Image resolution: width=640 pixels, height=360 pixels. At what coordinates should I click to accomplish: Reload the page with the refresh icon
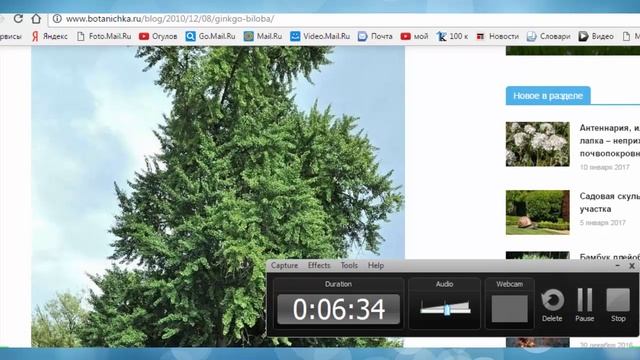(18, 19)
